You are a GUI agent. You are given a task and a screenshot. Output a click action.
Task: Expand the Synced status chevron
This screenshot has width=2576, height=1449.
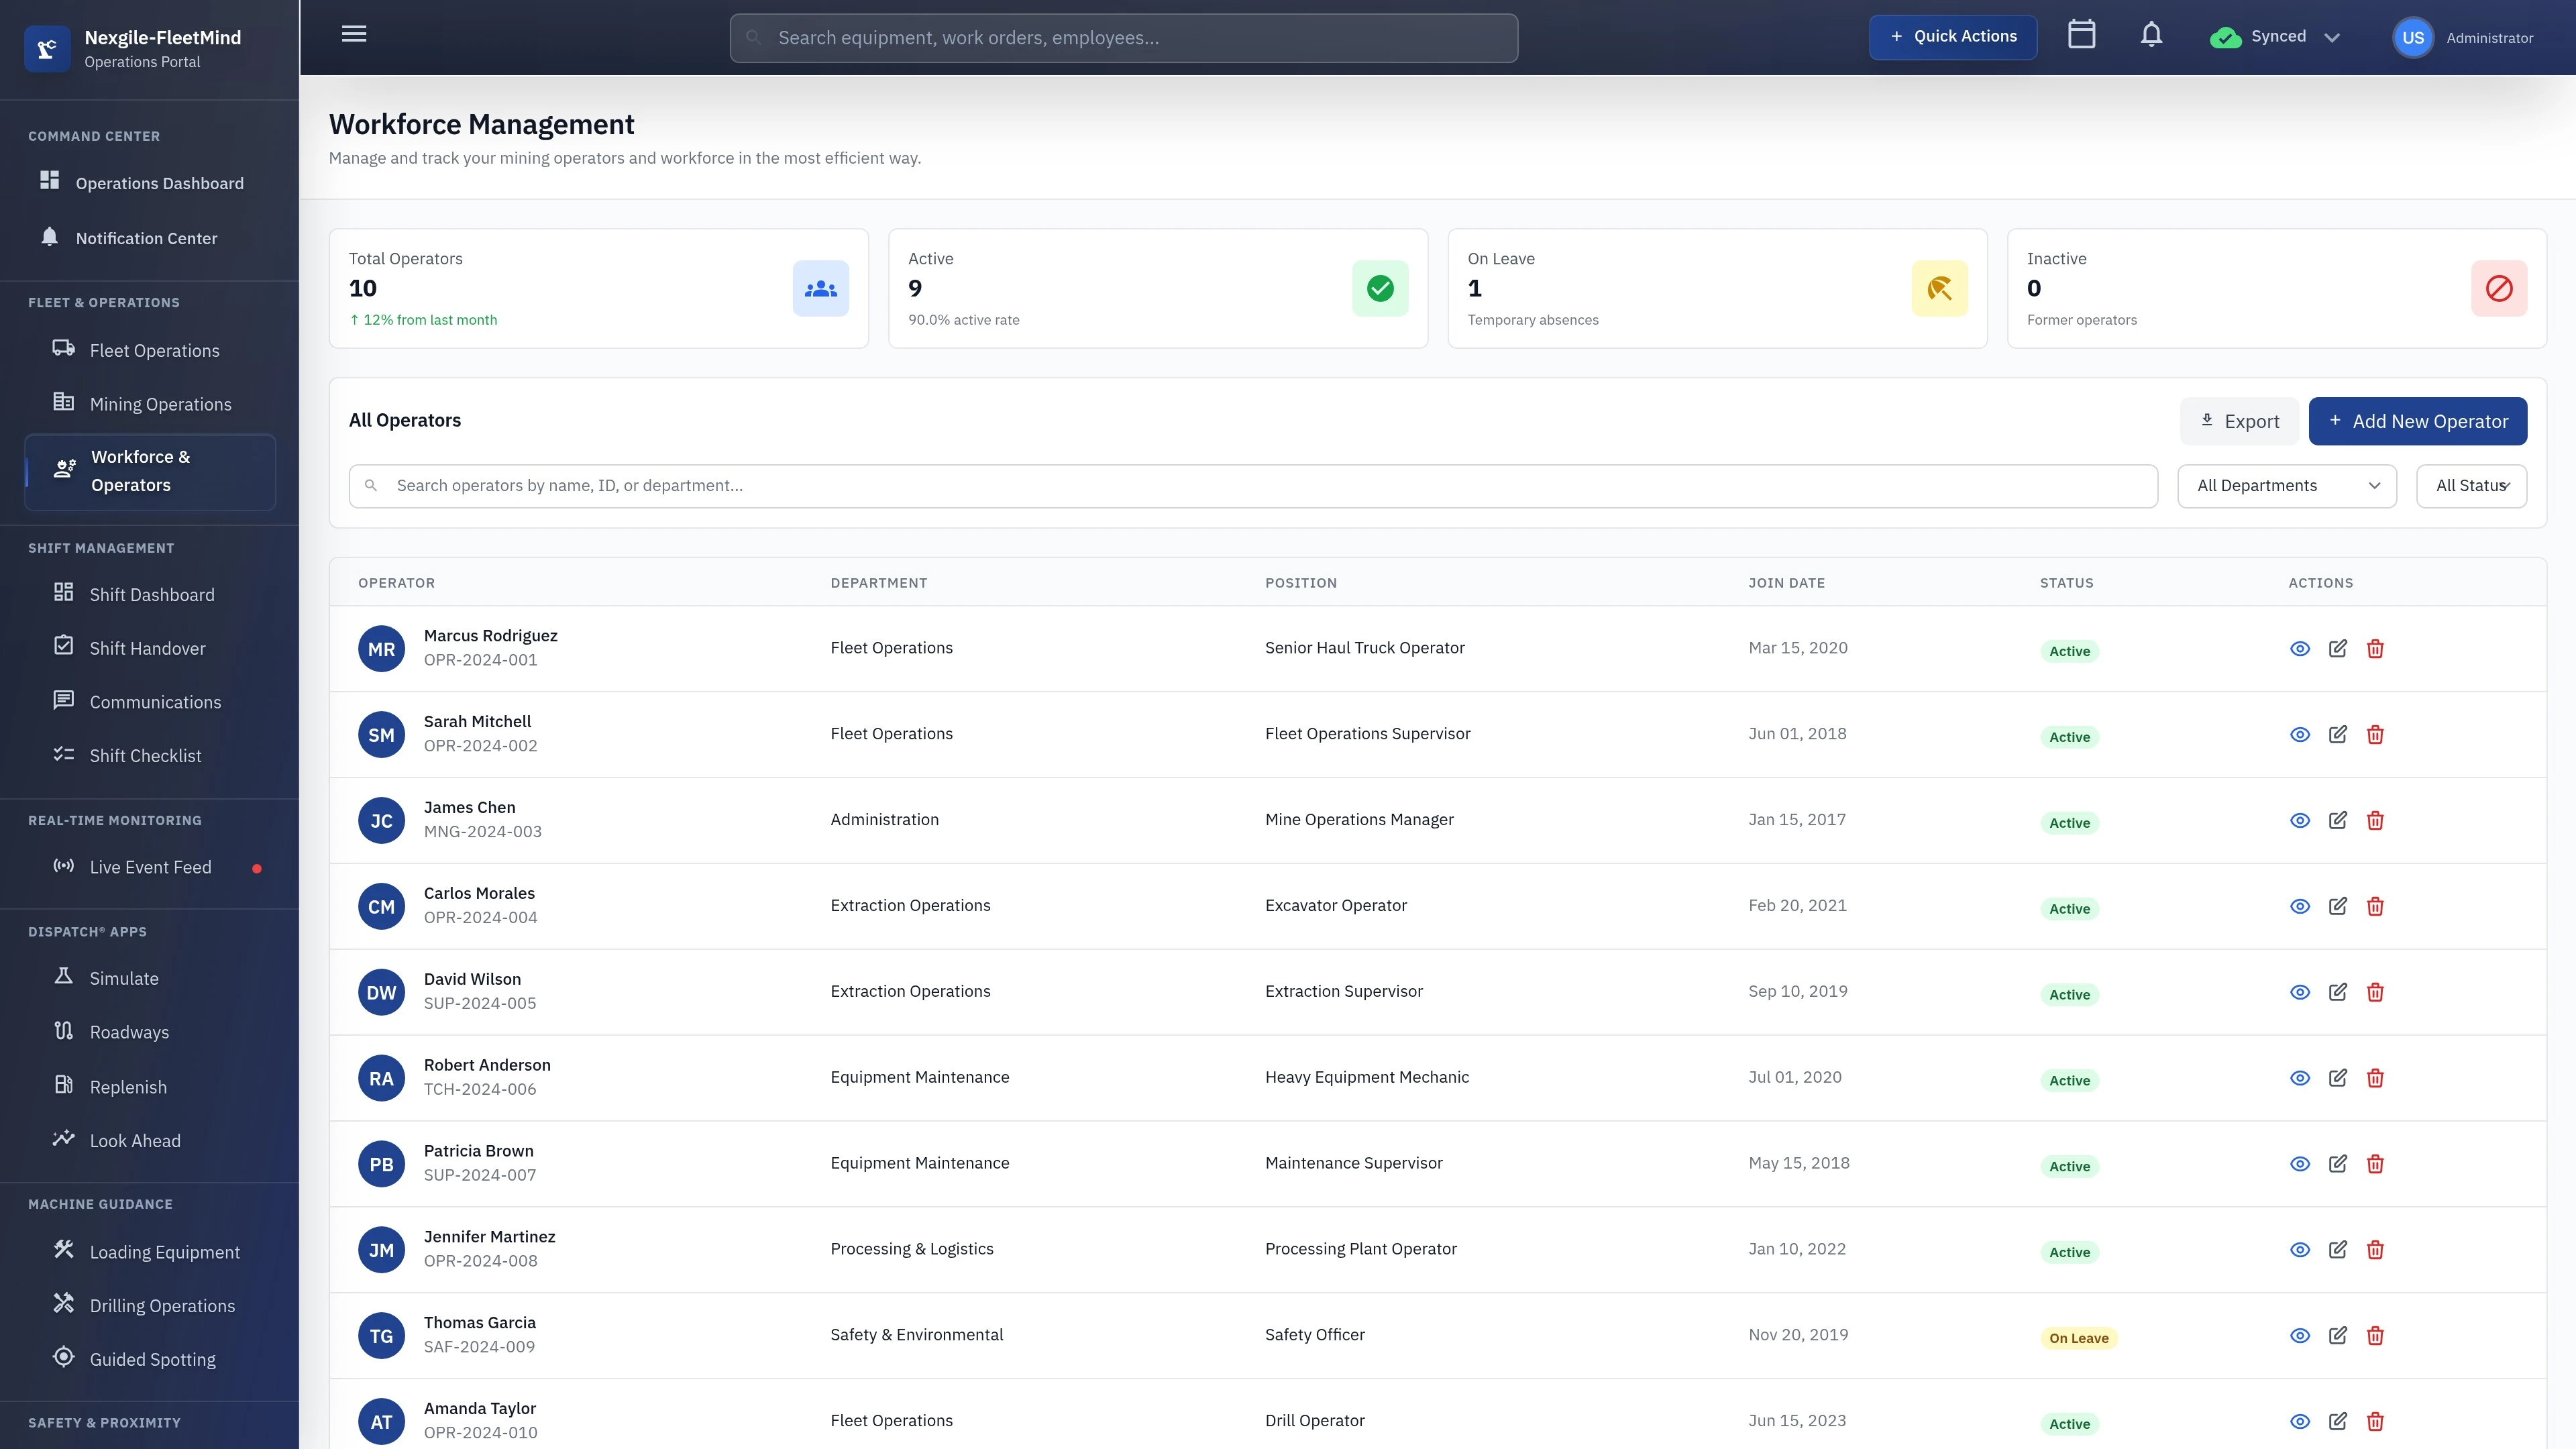tap(2333, 36)
